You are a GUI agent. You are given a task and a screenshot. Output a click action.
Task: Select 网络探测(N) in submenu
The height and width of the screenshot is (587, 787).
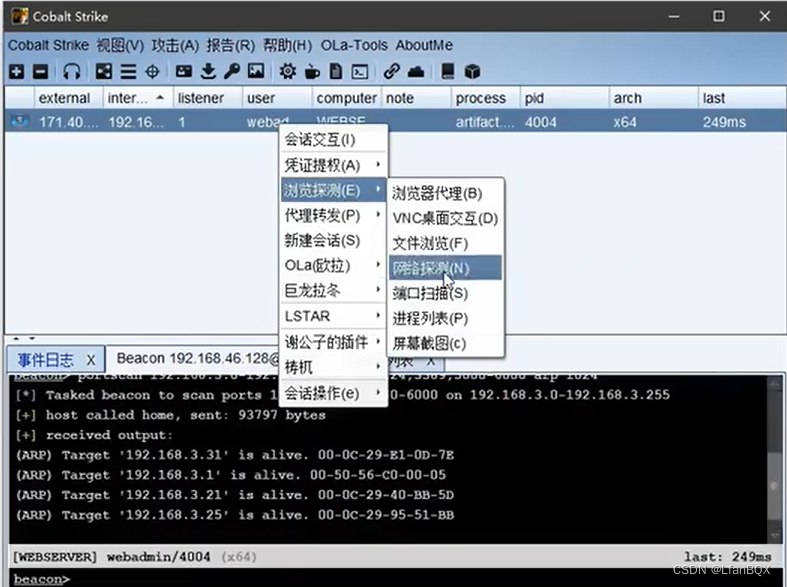coord(445,268)
